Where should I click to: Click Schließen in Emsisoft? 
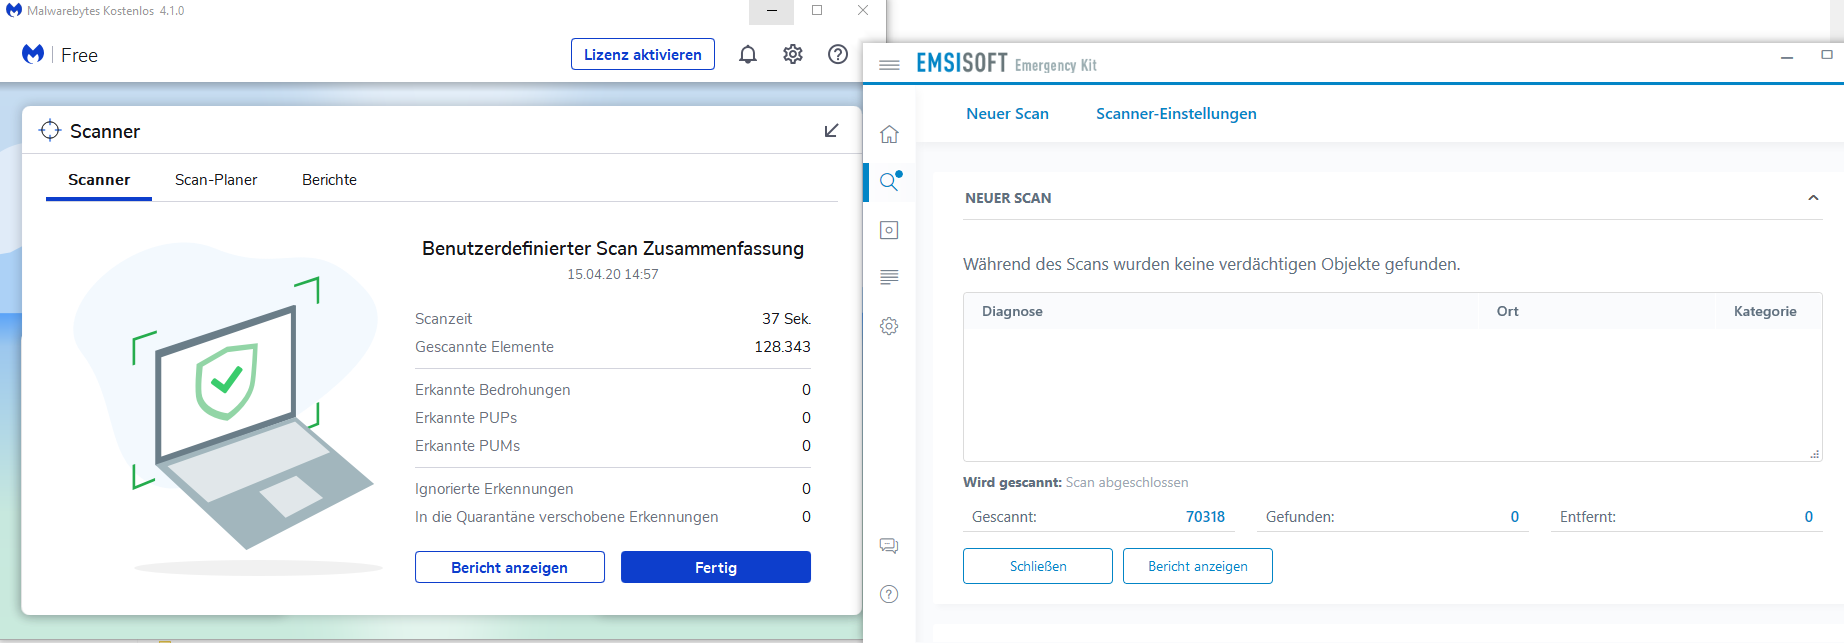pos(1038,566)
